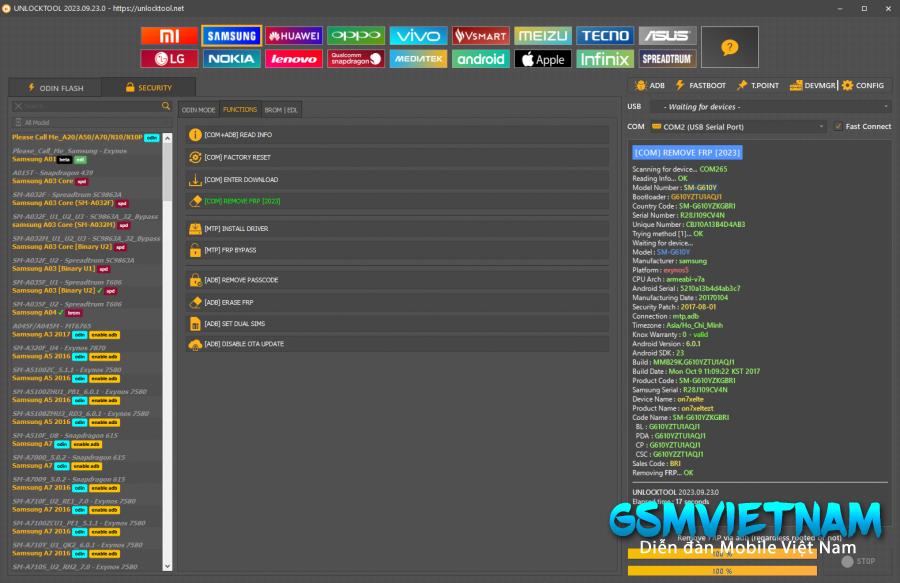900x583 pixels.
Task: Select the OPPO brand logo
Action: point(356,36)
